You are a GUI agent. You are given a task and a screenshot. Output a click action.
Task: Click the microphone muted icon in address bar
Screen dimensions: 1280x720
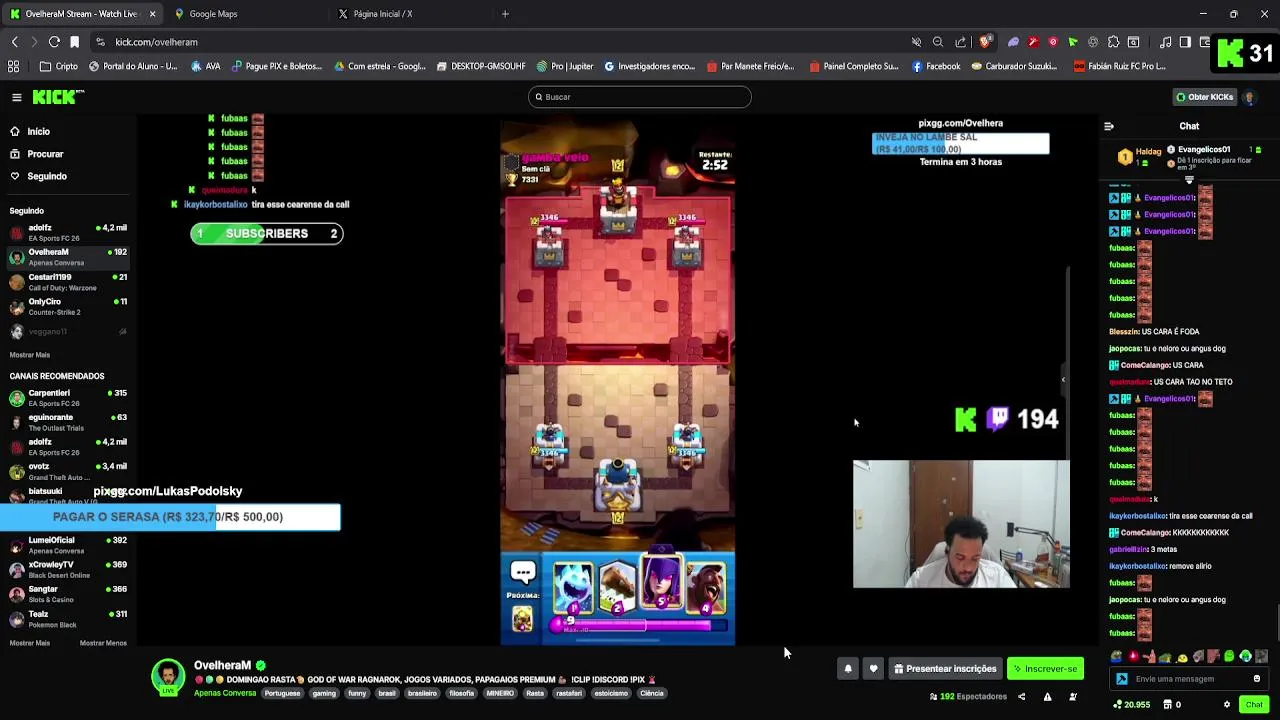coord(916,42)
